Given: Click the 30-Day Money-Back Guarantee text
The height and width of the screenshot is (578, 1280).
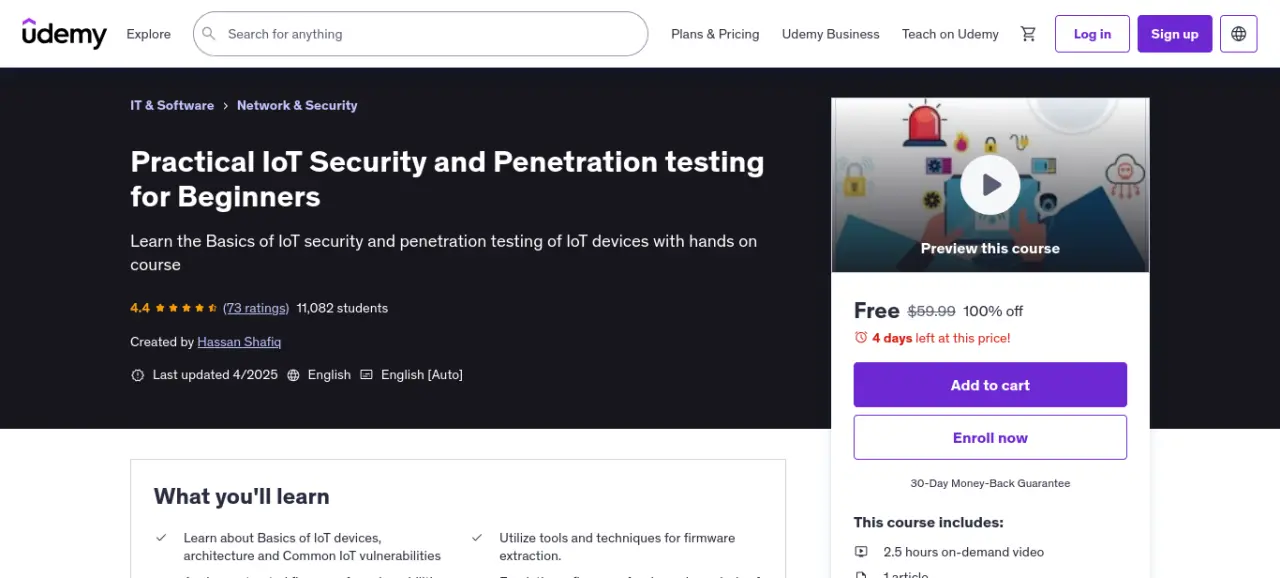Looking at the screenshot, I should point(990,483).
